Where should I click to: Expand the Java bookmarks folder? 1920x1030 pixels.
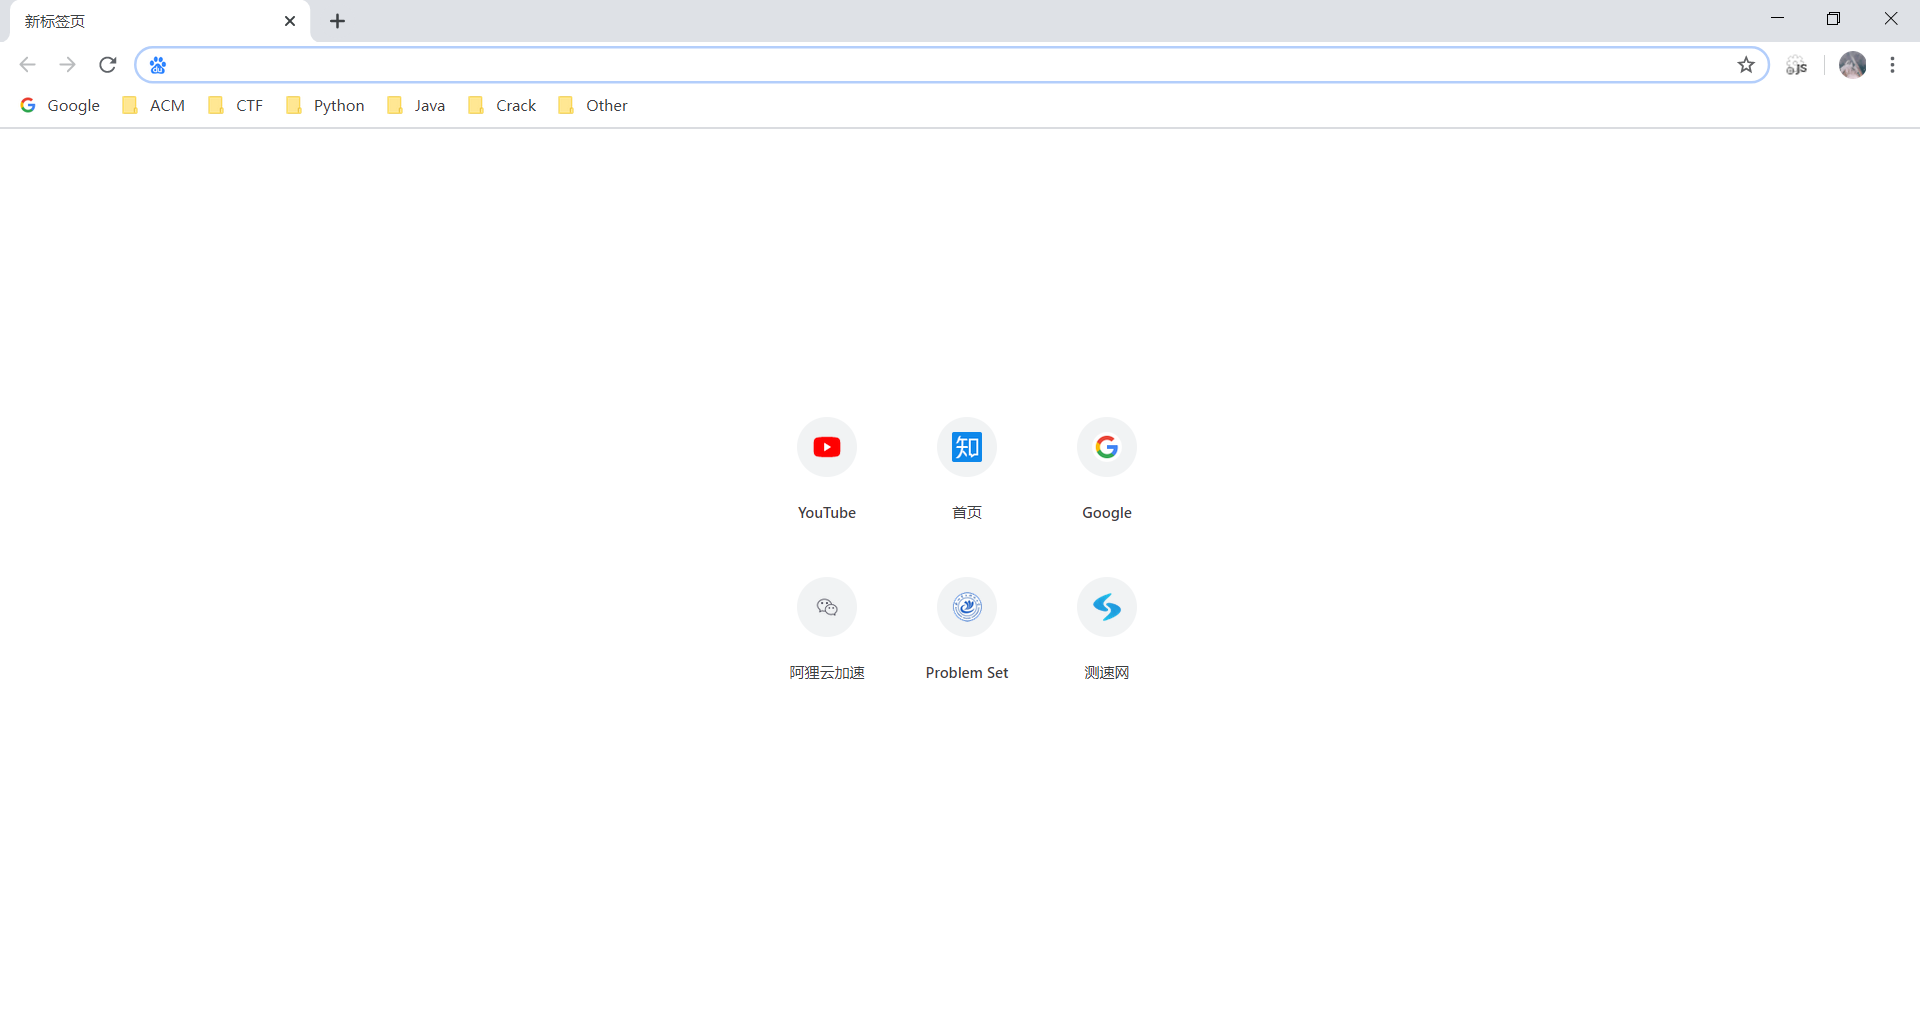[416, 105]
